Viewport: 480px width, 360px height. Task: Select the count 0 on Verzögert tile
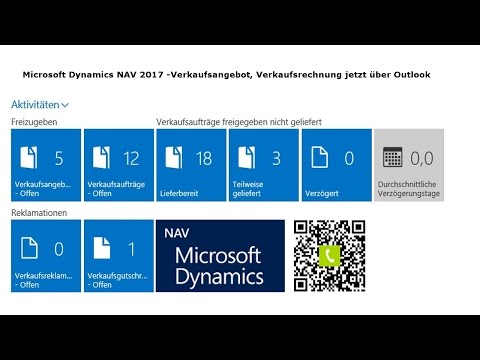(x=349, y=158)
